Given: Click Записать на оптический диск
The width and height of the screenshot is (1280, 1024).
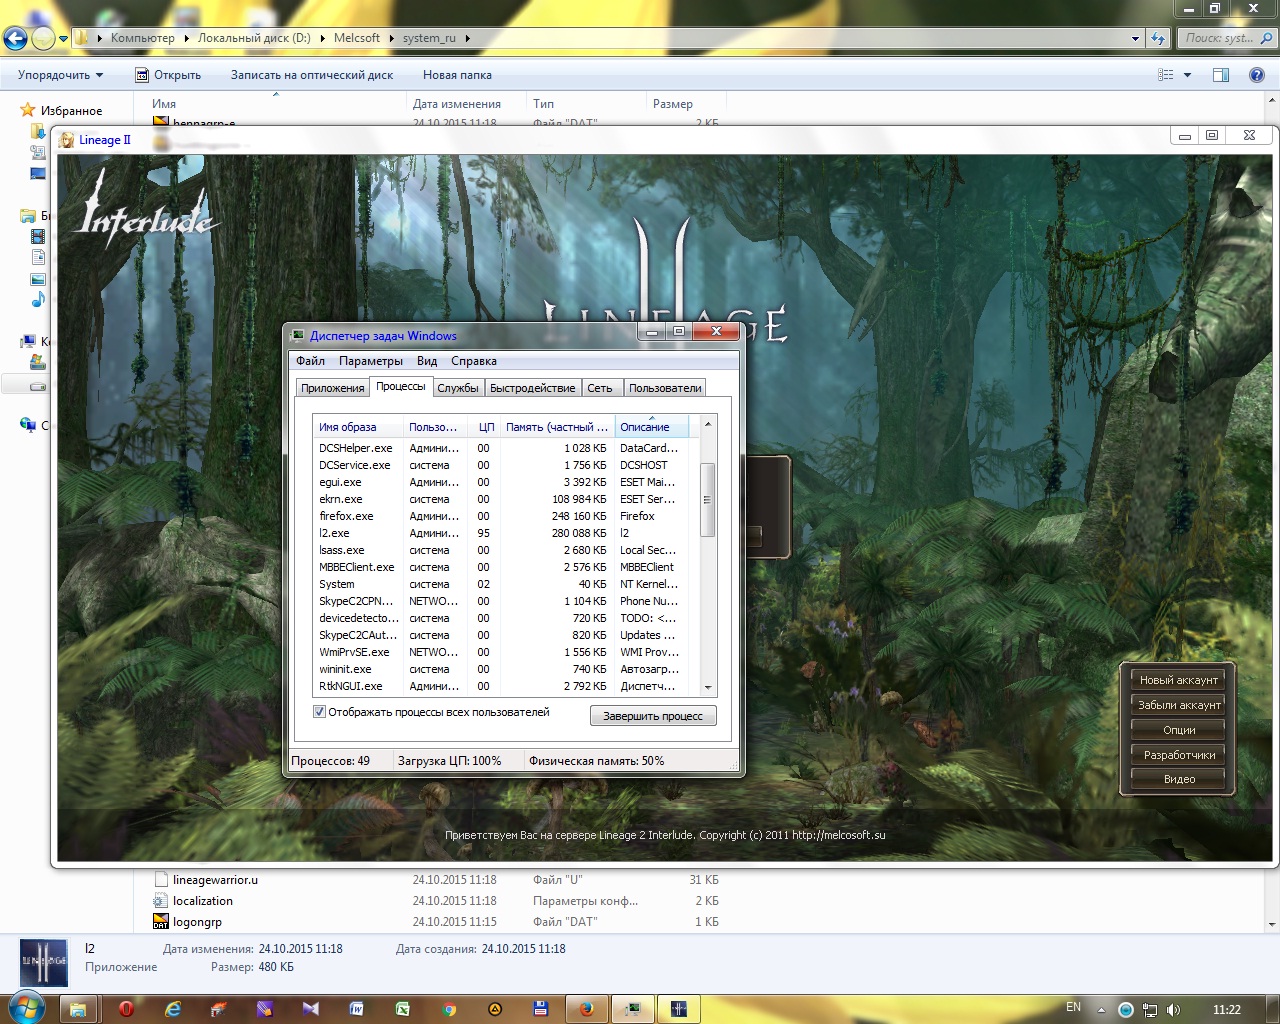Looking at the screenshot, I should 312,75.
